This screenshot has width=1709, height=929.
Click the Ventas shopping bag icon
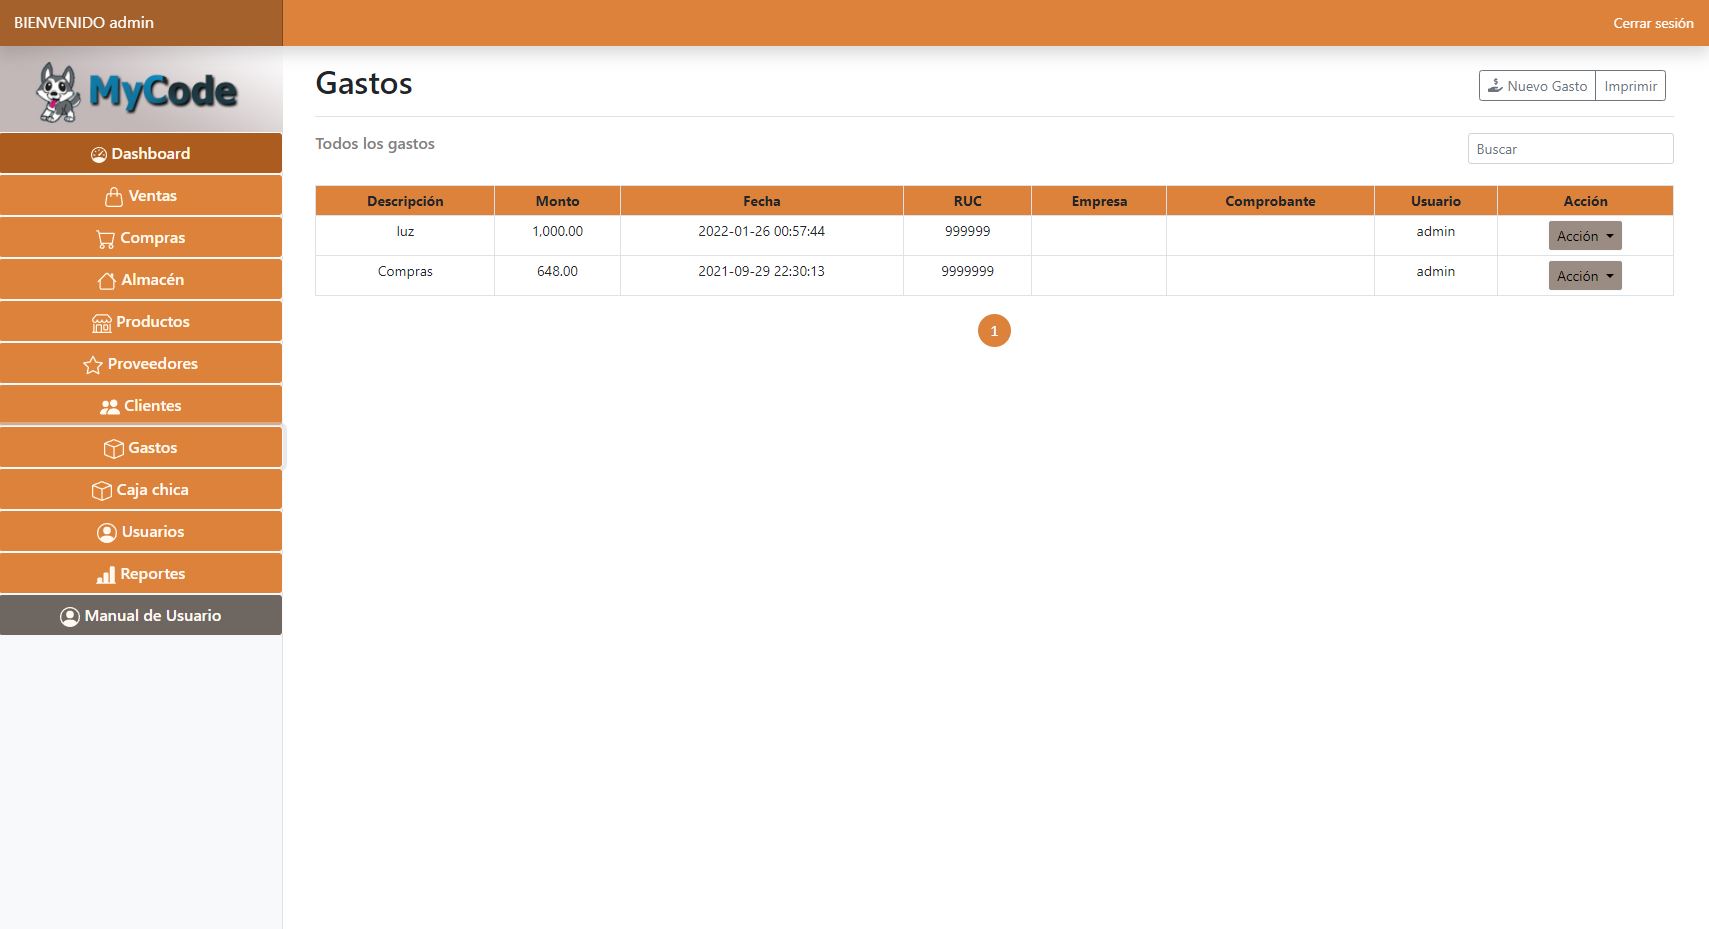tap(114, 197)
